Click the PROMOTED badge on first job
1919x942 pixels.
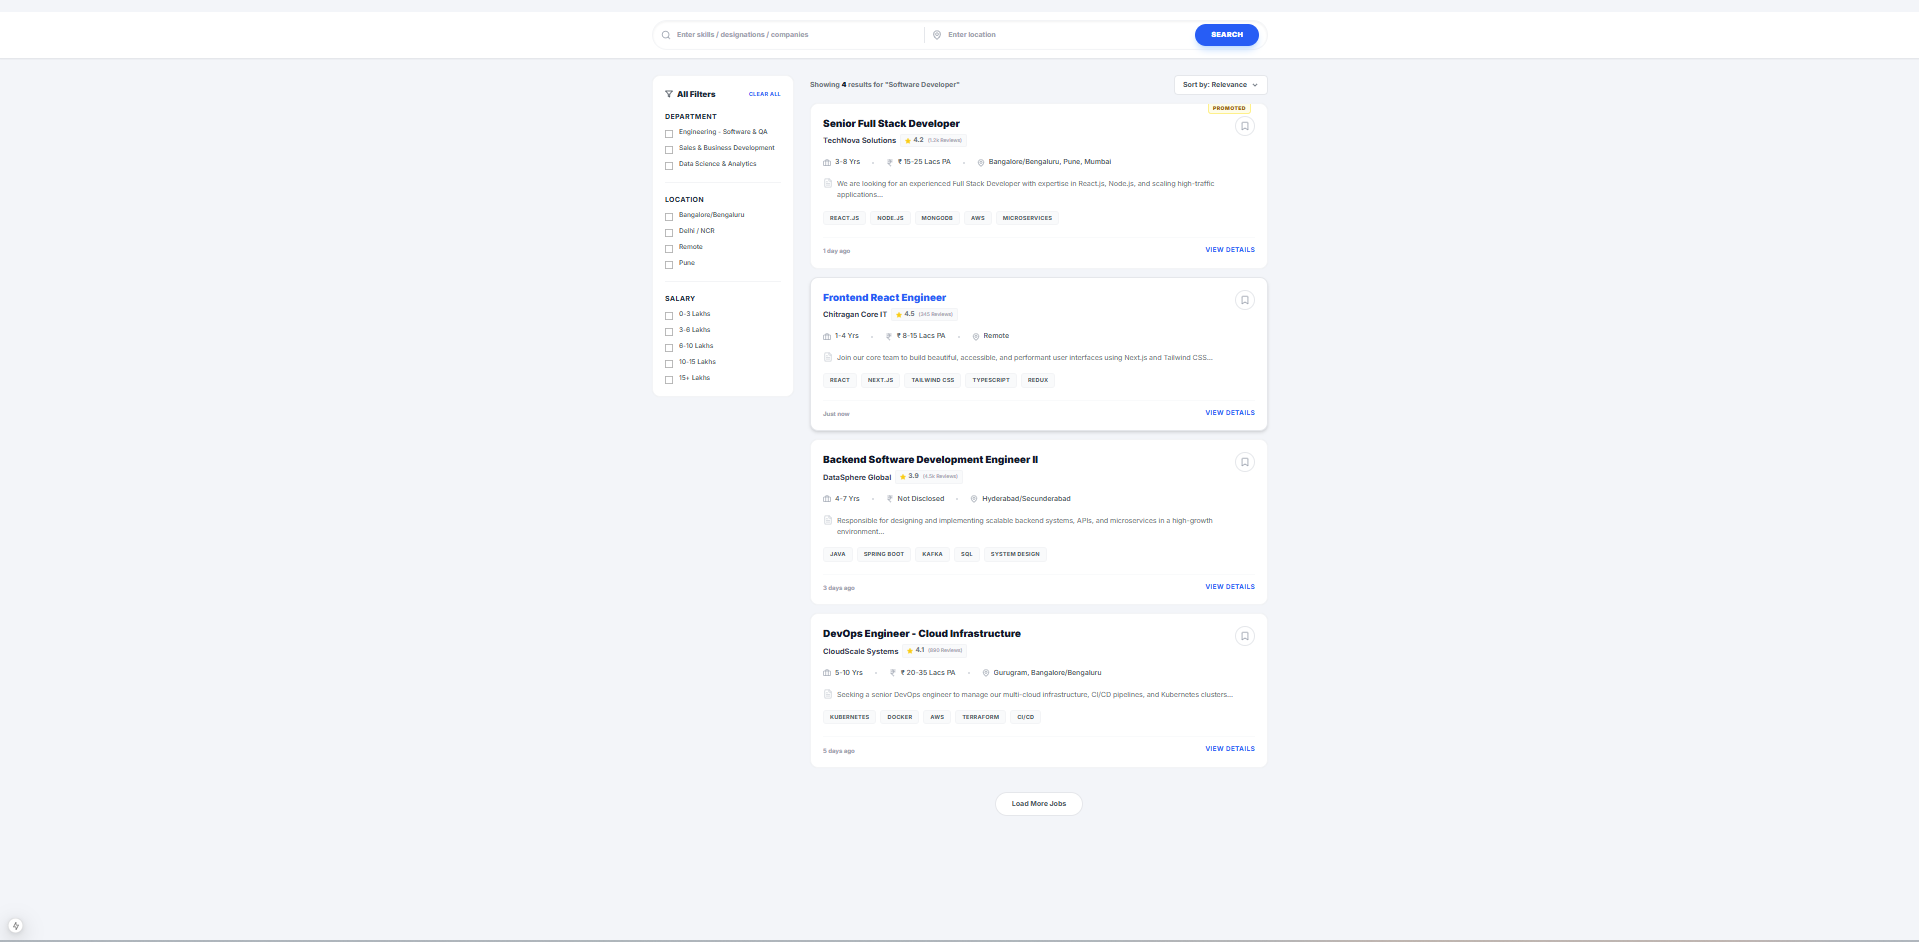pos(1229,108)
